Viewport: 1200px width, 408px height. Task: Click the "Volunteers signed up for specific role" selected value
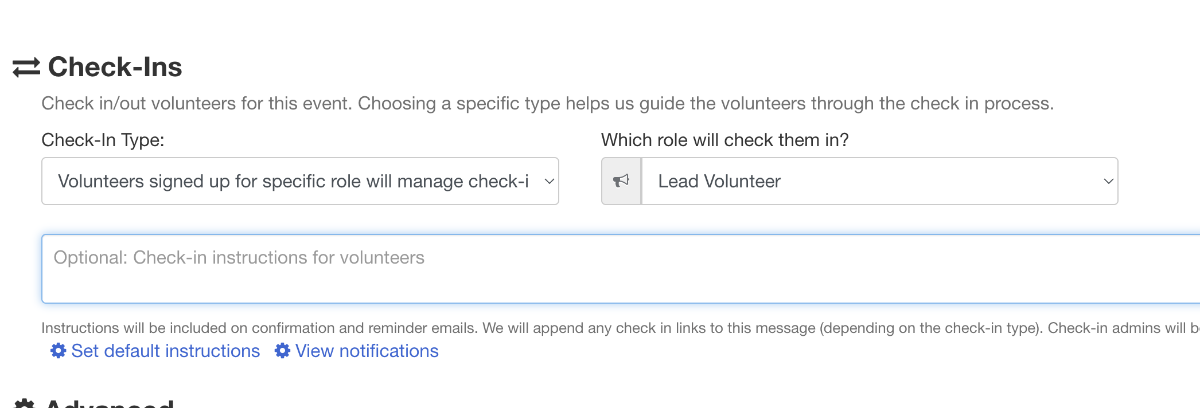292,181
